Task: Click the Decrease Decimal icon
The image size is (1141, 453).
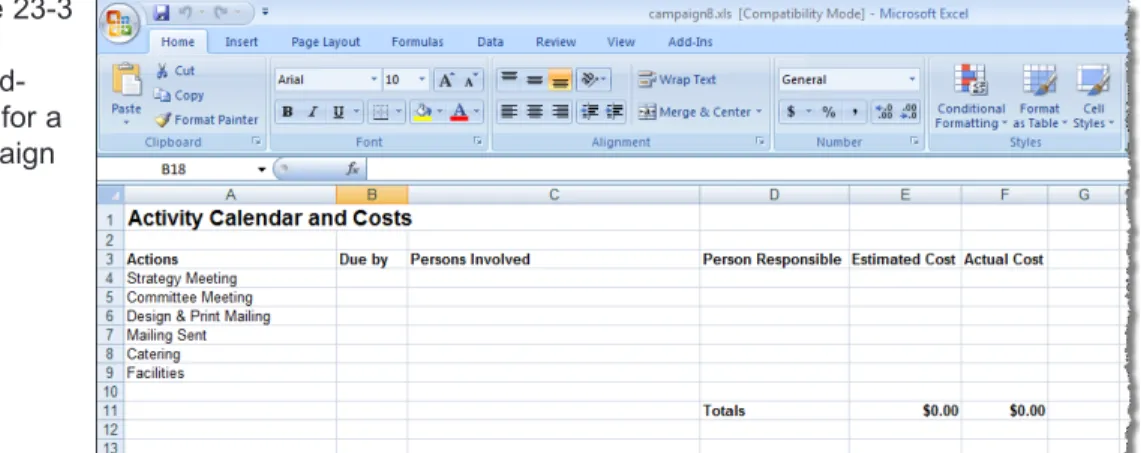Action: [x=908, y=112]
